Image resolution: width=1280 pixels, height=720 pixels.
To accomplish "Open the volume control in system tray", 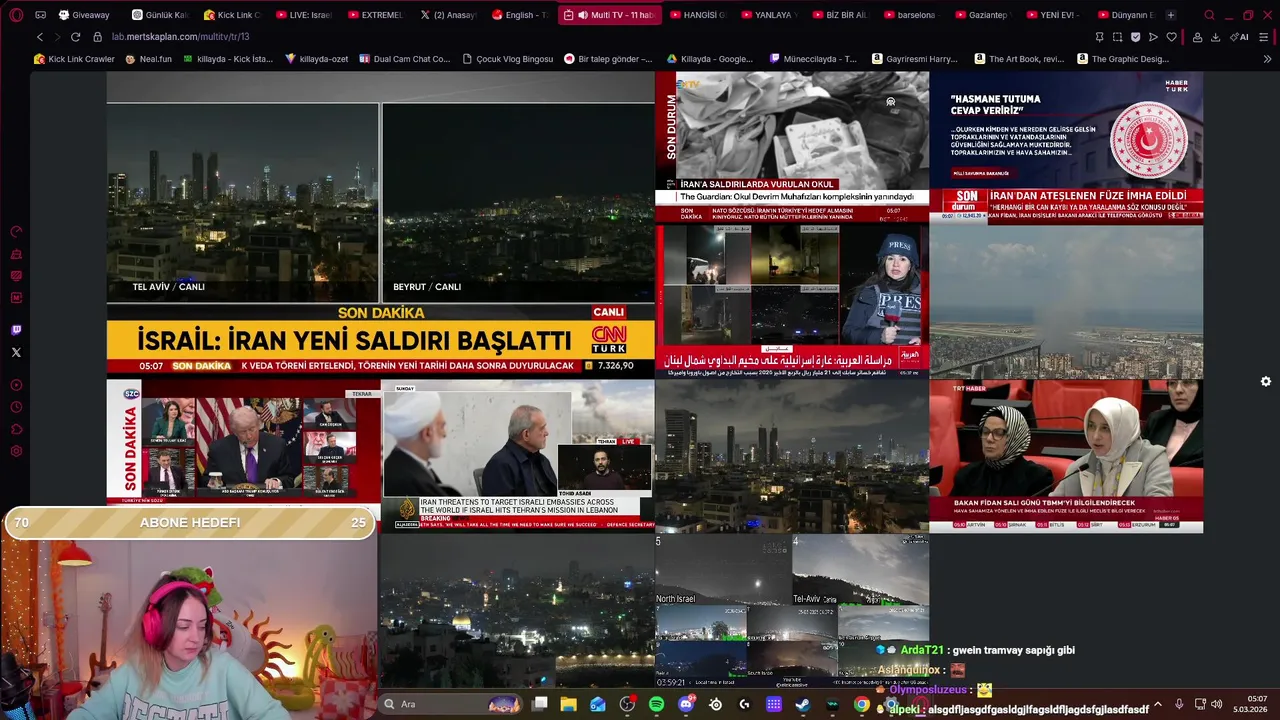I will (1216, 704).
